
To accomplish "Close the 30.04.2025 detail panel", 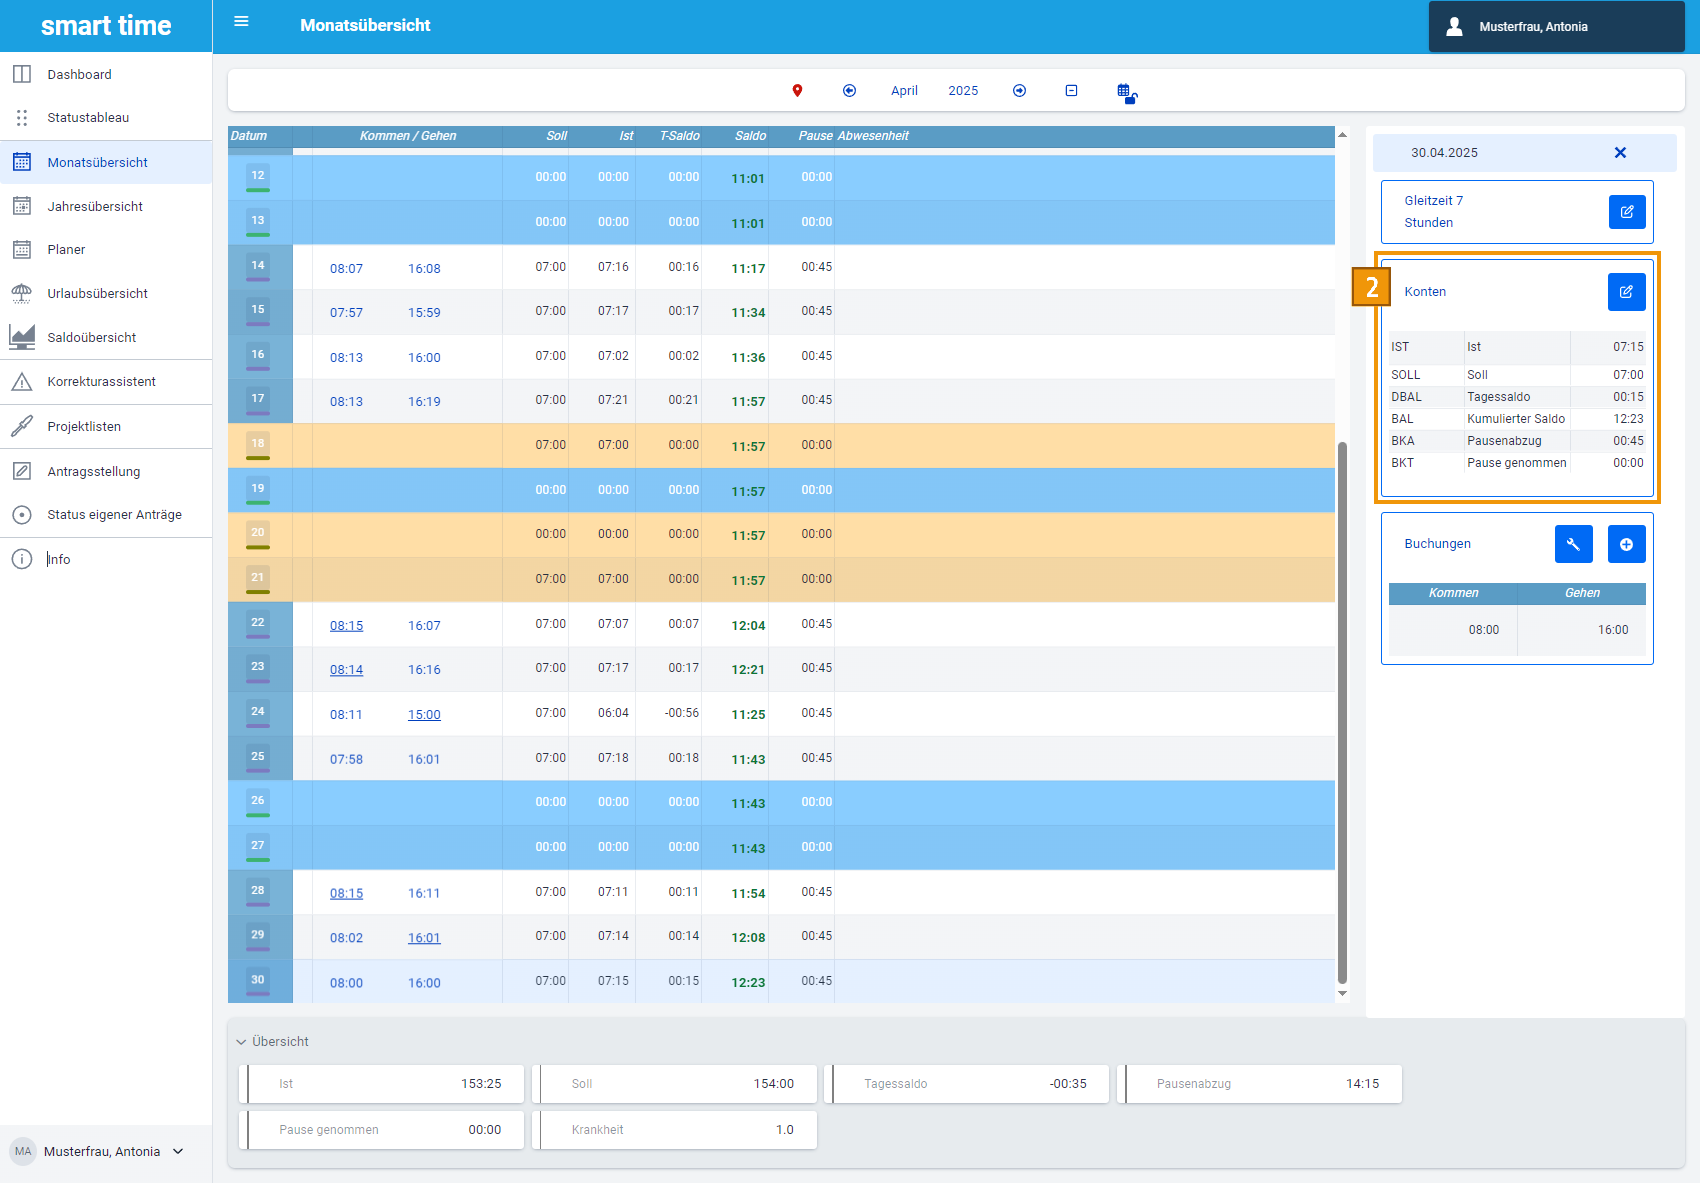I will coord(1620,153).
